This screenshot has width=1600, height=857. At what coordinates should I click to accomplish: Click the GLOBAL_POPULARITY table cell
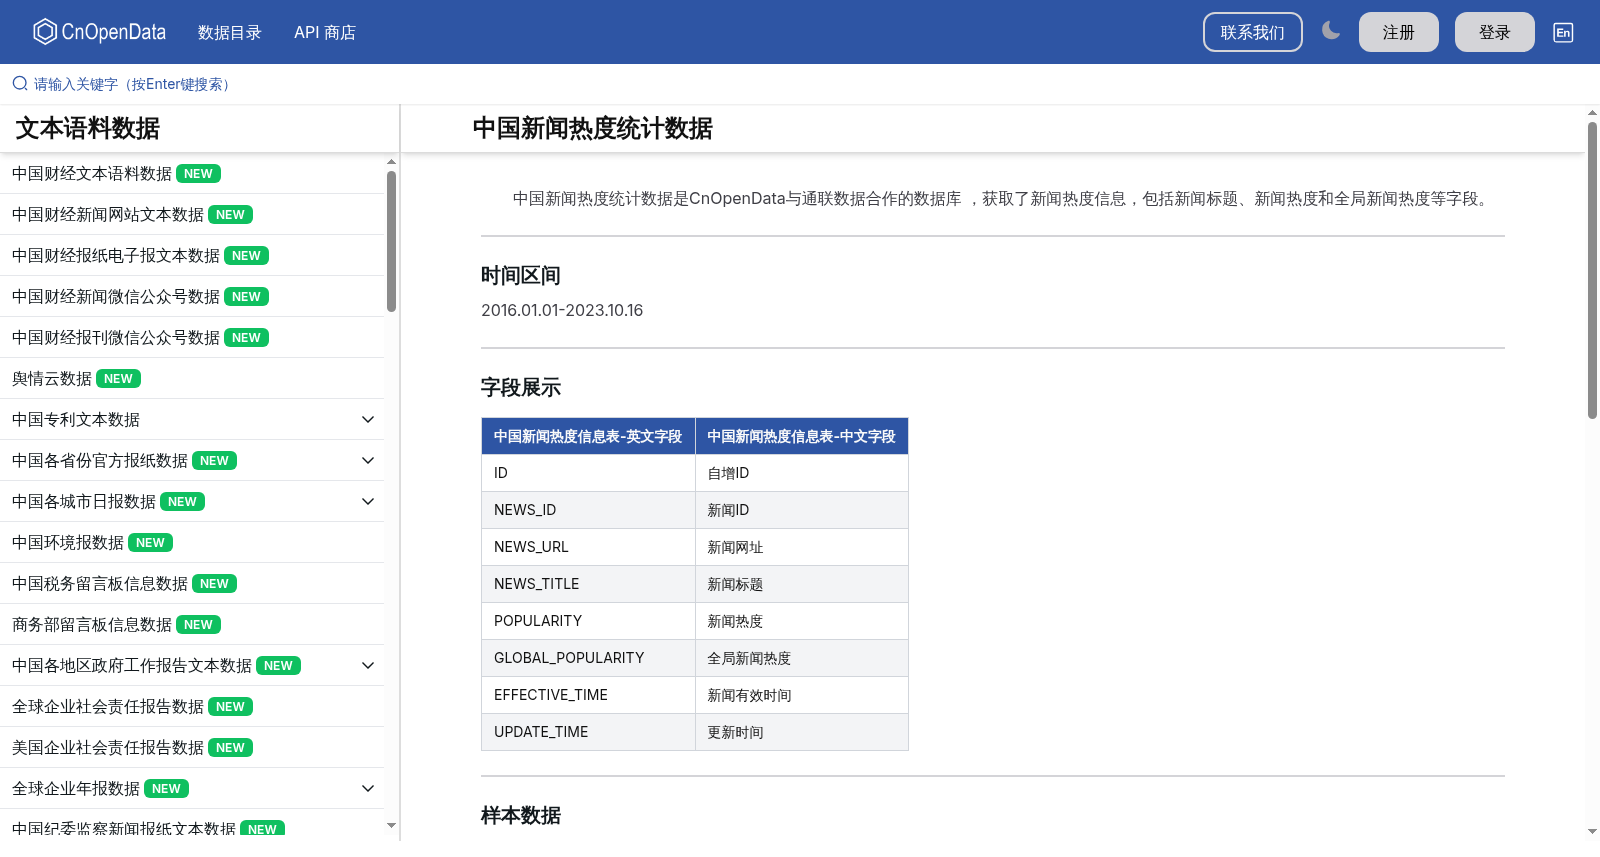point(588,658)
